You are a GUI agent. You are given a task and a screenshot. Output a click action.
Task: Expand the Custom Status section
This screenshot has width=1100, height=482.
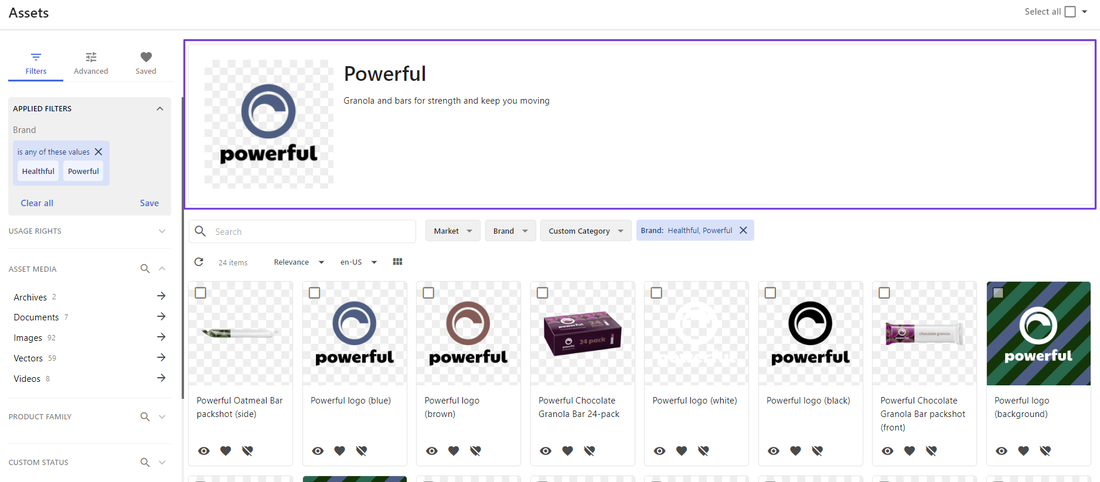click(162, 462)
